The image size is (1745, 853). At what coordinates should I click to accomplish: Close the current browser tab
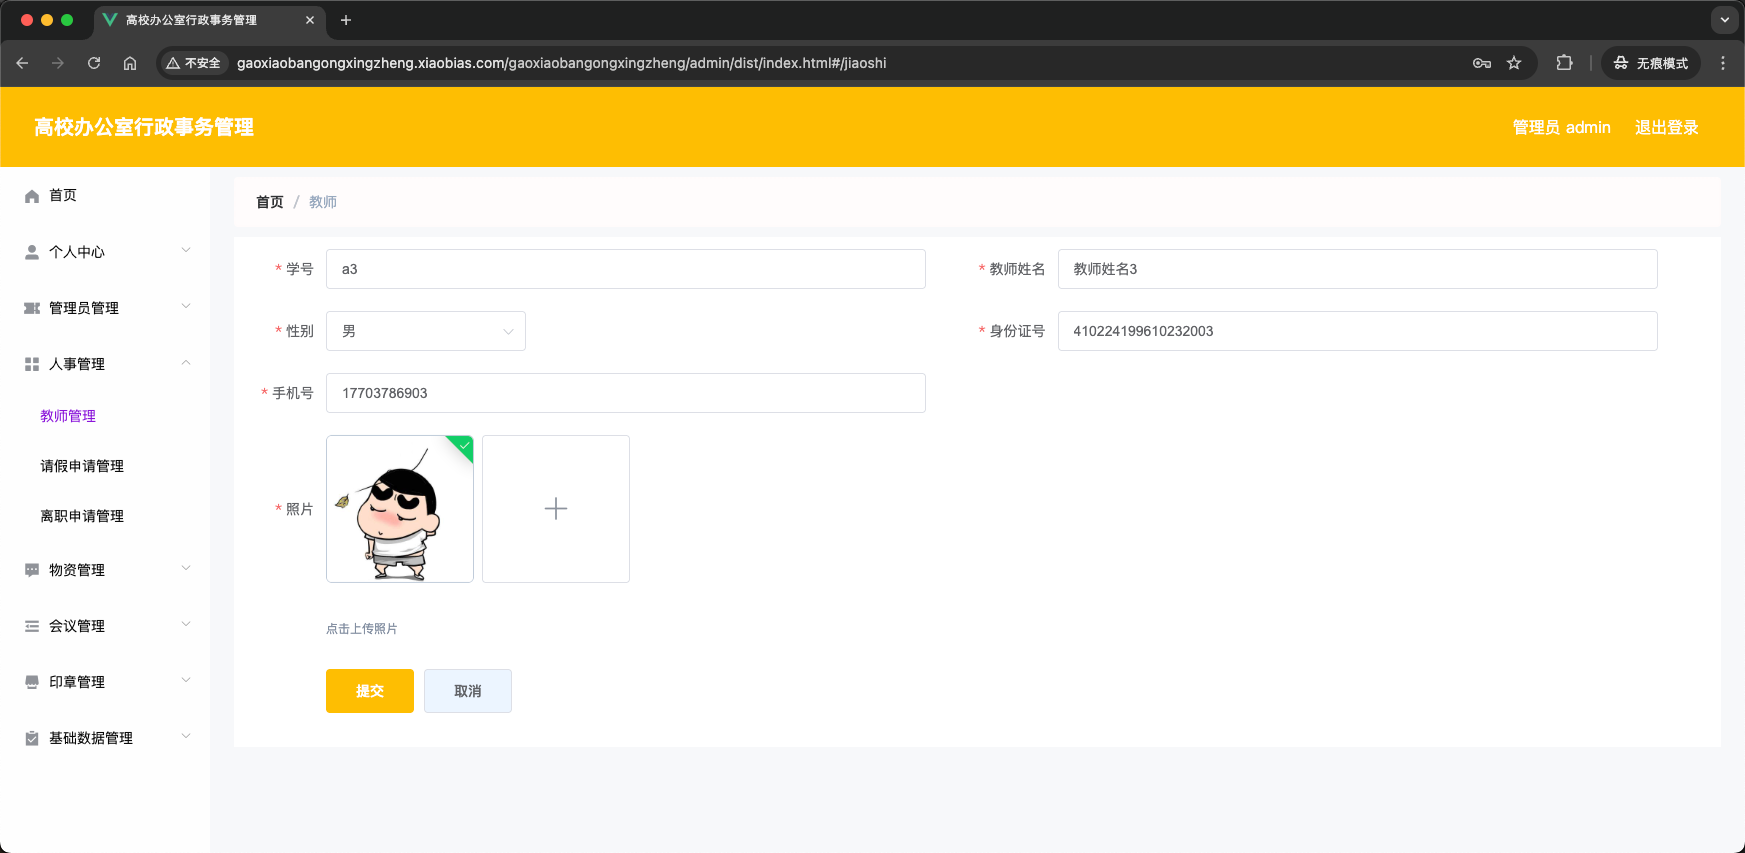click(310, 20)
